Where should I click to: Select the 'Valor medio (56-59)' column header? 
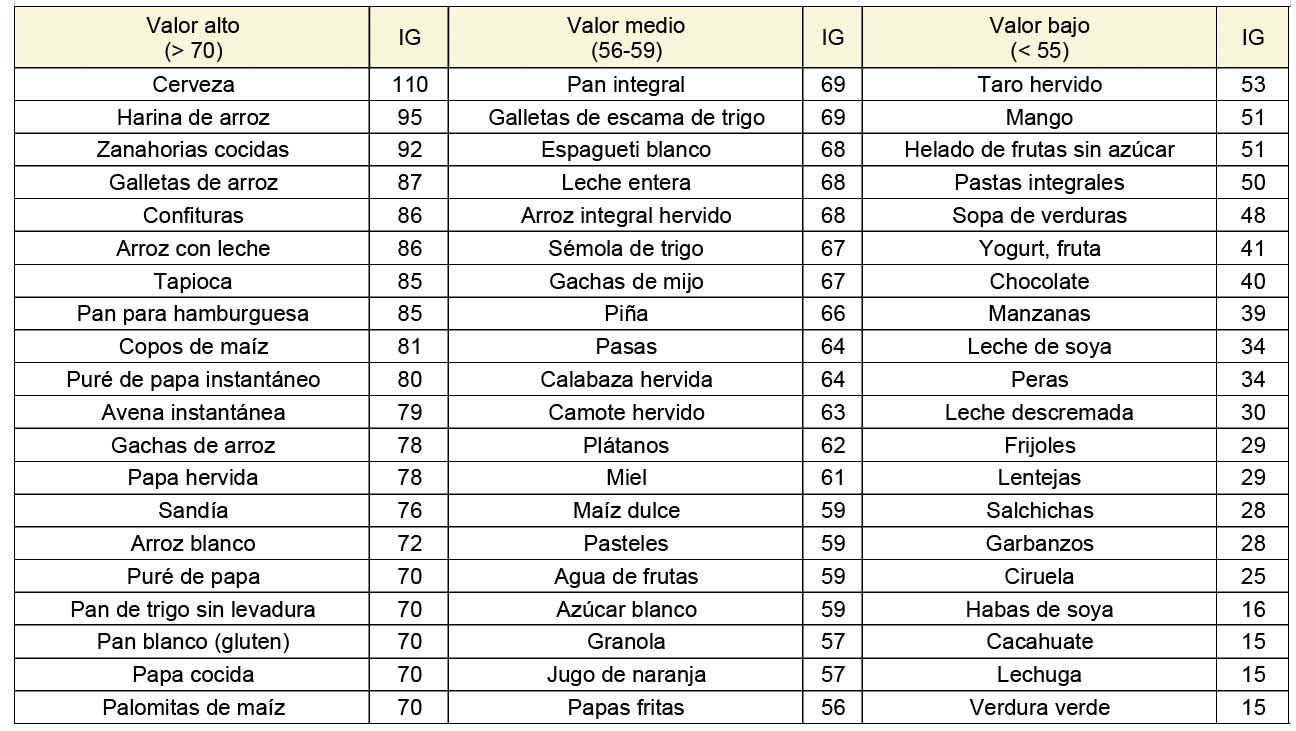click(626, 37)
